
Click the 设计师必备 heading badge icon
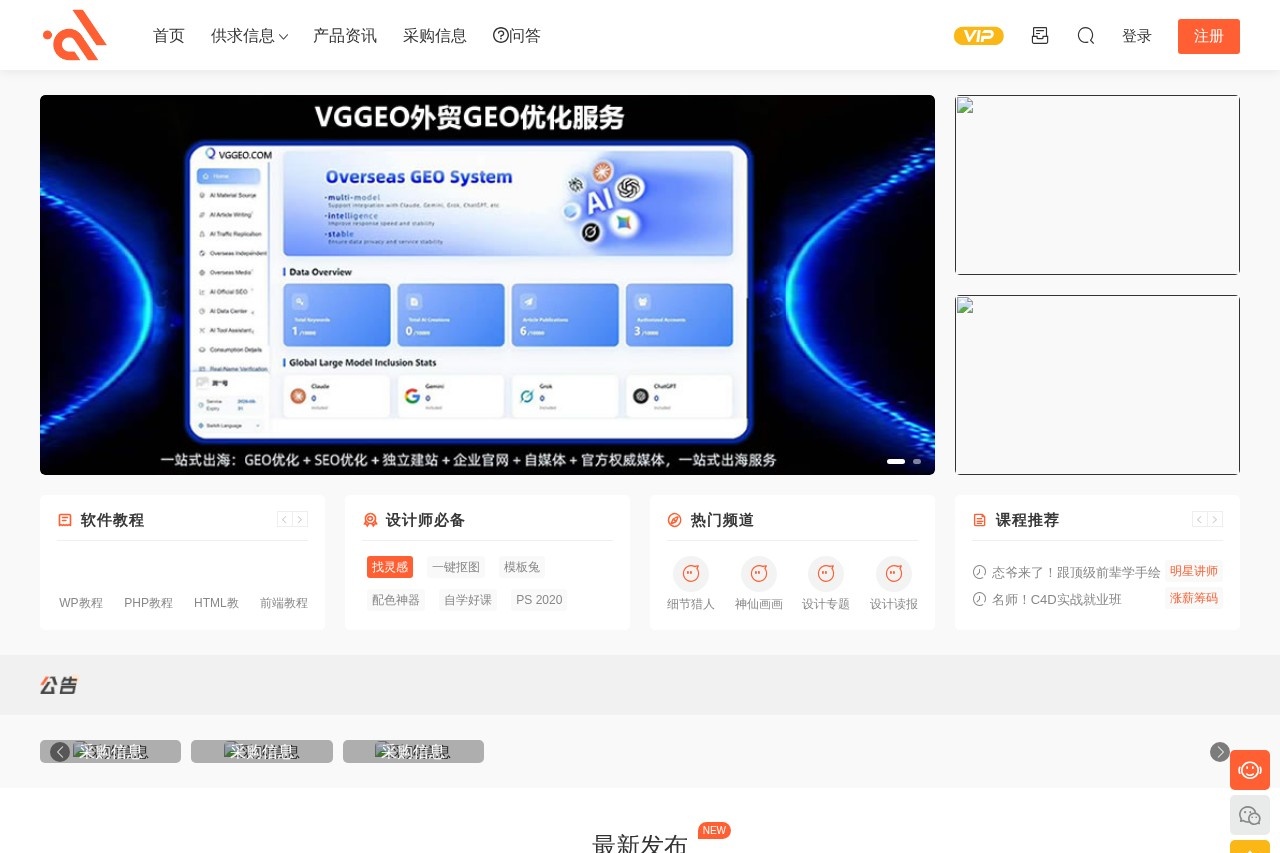tap(370, 520)
